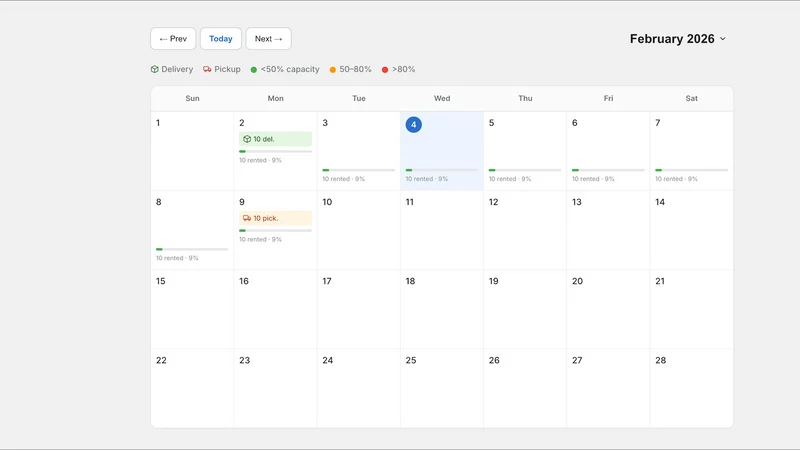This screenshot has height=450, width=800.
Task: Click '10 rented · 9%' on February 6
Action: click(593, 179)
